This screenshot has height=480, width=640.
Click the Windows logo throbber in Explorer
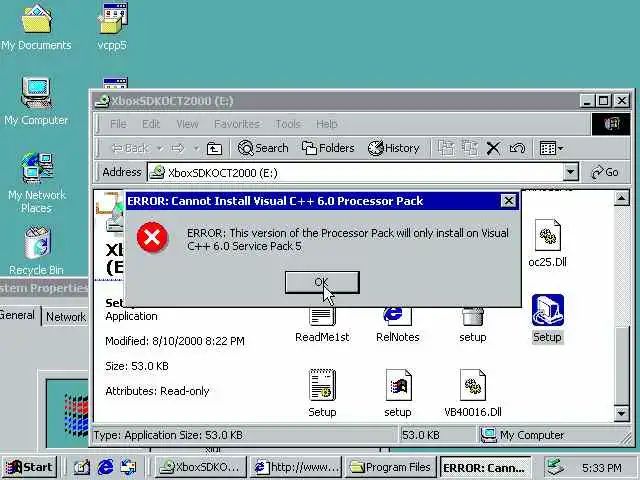tap(611, 124)
